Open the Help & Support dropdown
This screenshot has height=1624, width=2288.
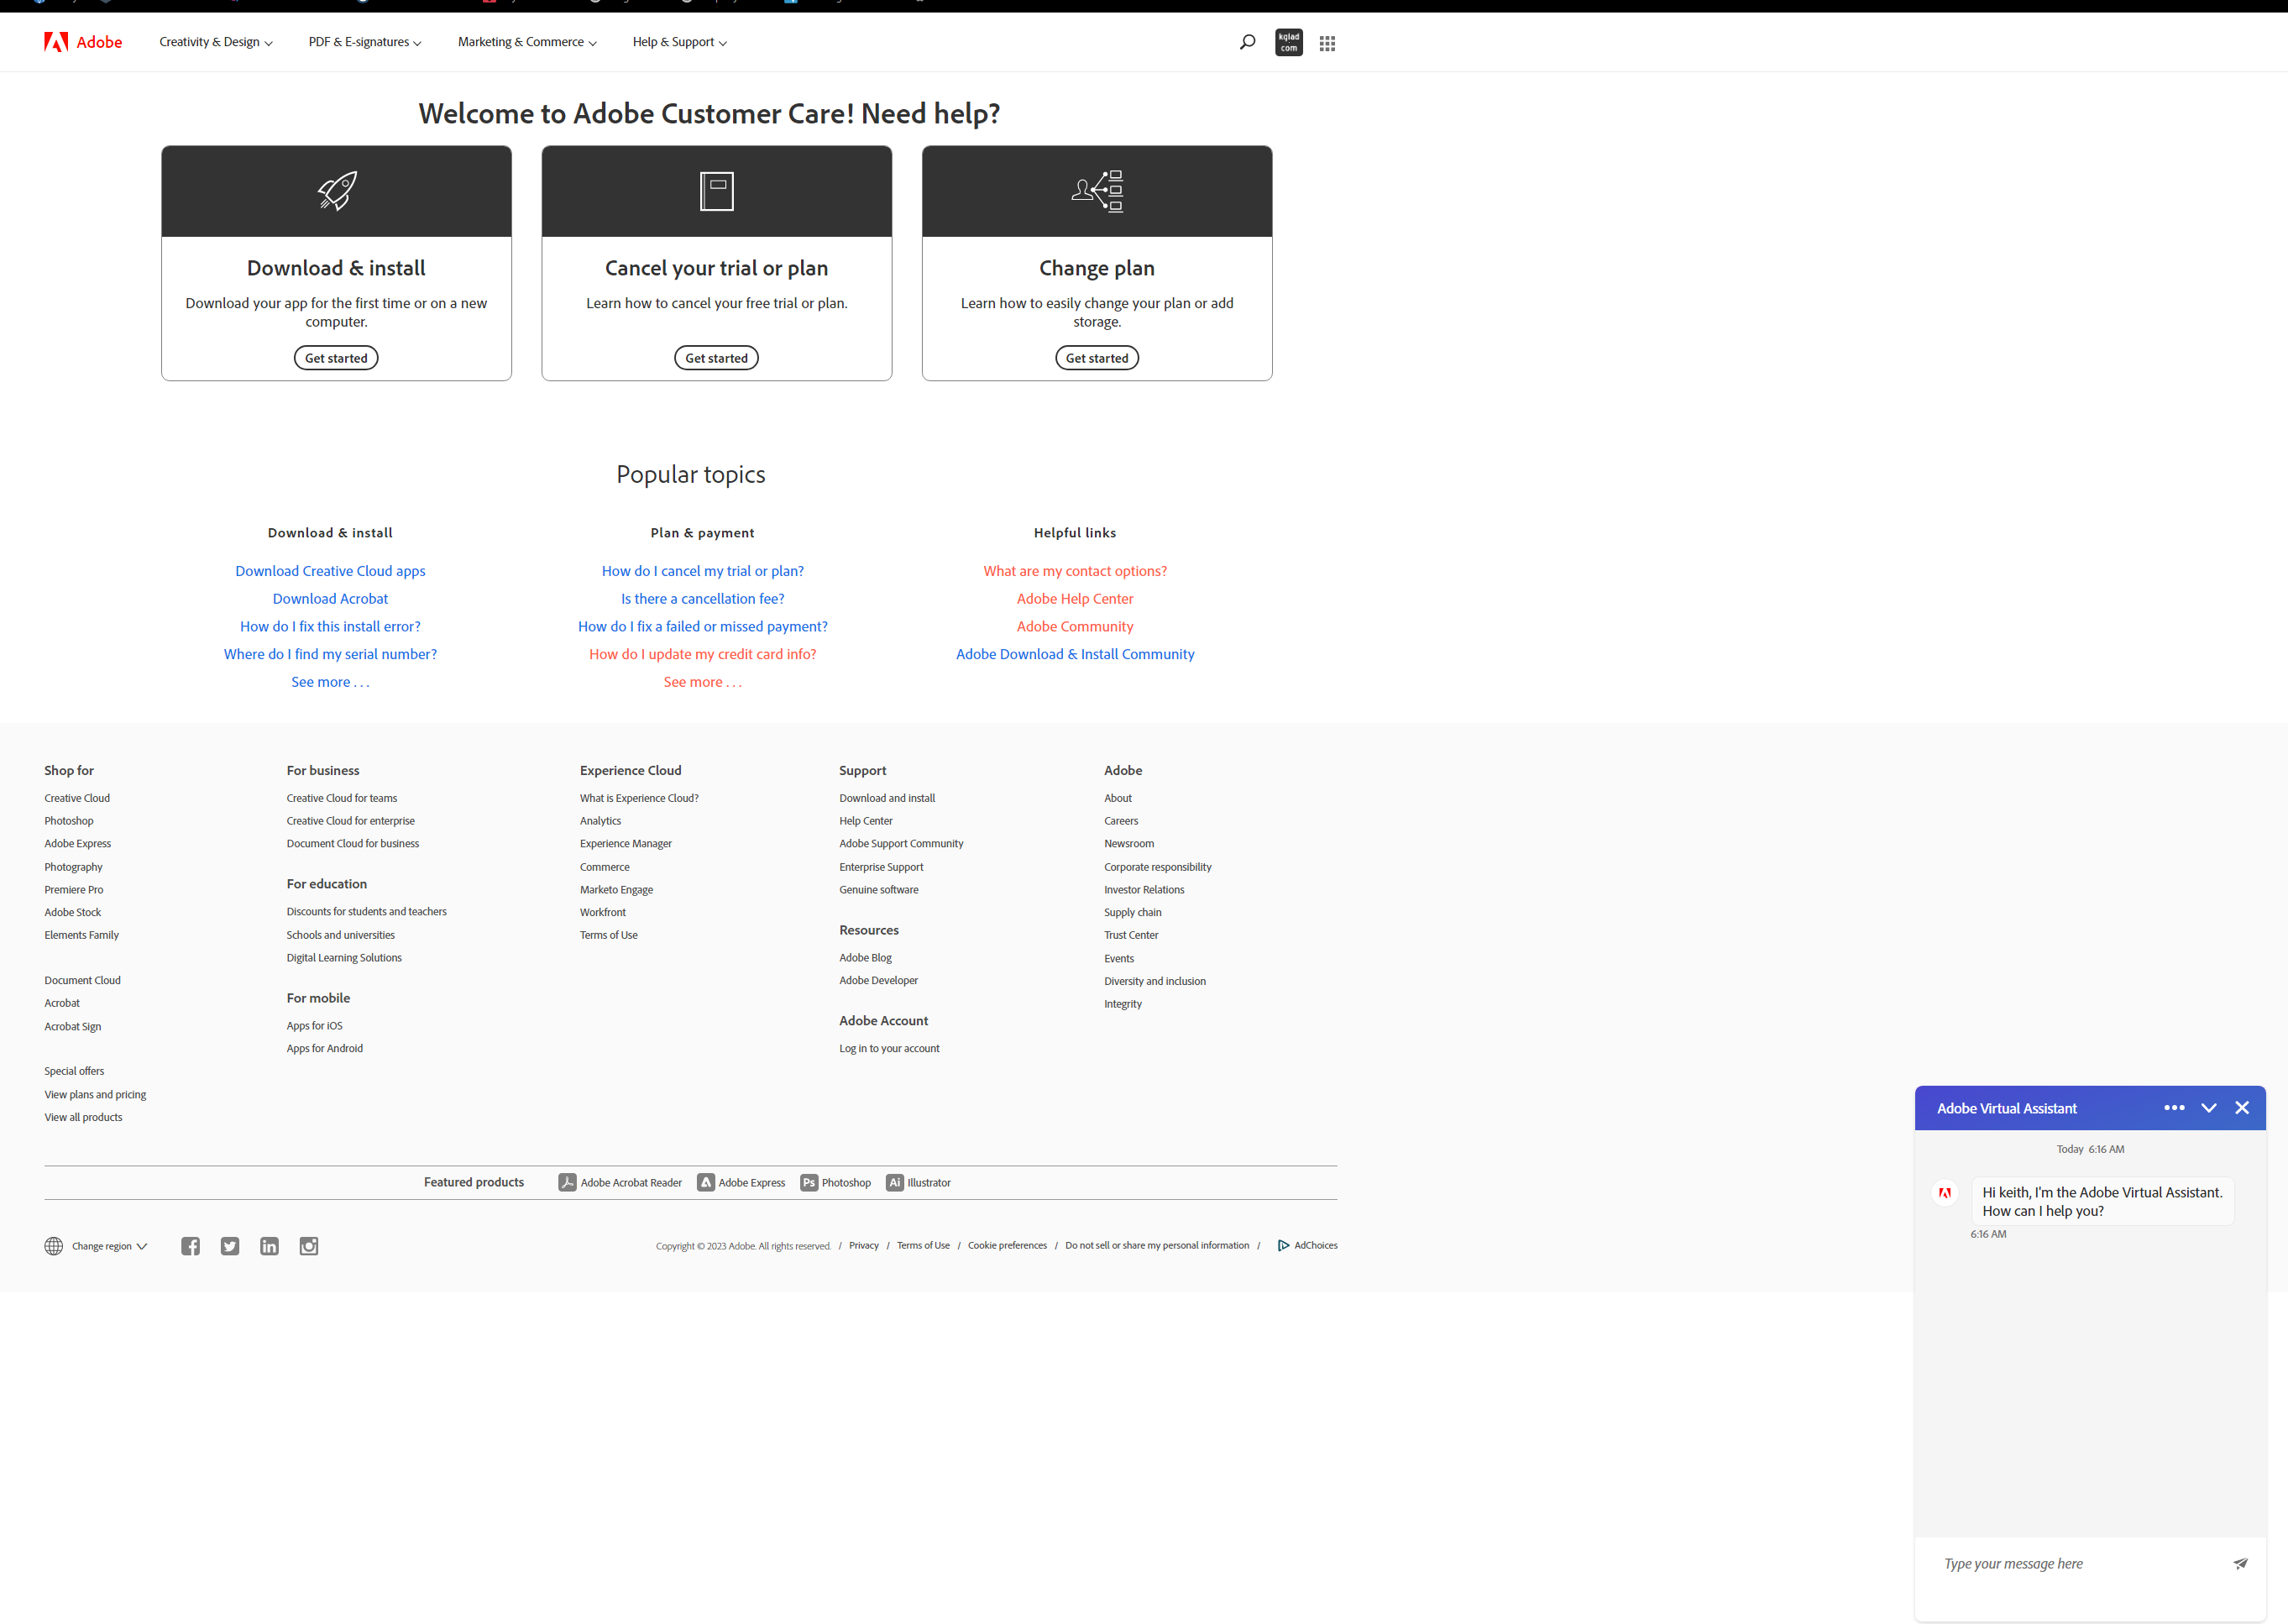pyautogui.click(x=678, y=42)
